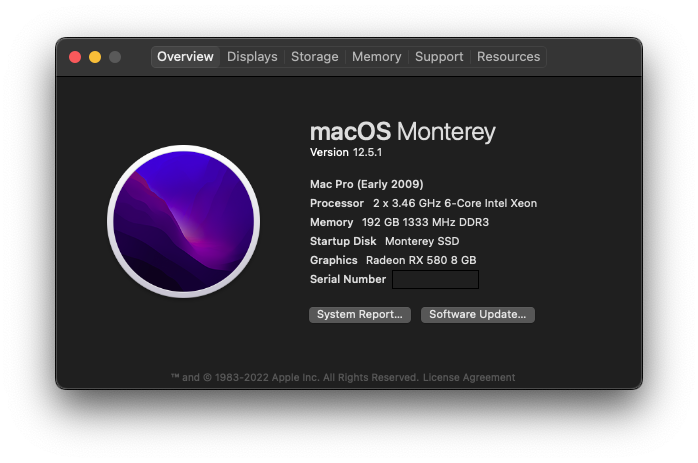The height and width of the screenshot is (463, 698).
Task: Select the Storage tab
Action: click(314, 57)
